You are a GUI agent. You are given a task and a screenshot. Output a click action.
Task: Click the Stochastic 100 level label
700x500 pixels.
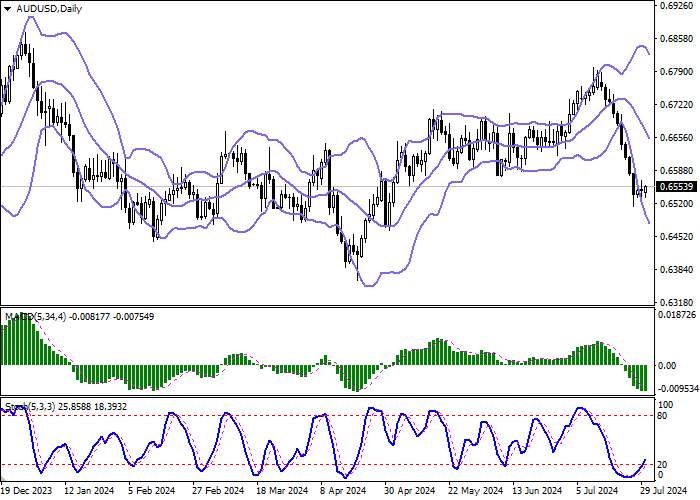coord(666,405)
